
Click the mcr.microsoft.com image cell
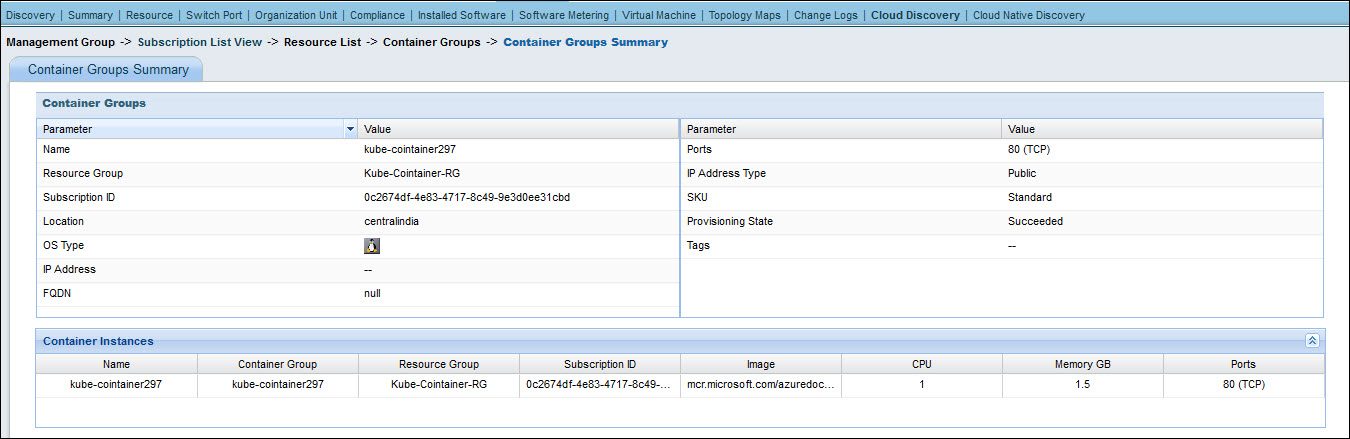tap(760, 385)
